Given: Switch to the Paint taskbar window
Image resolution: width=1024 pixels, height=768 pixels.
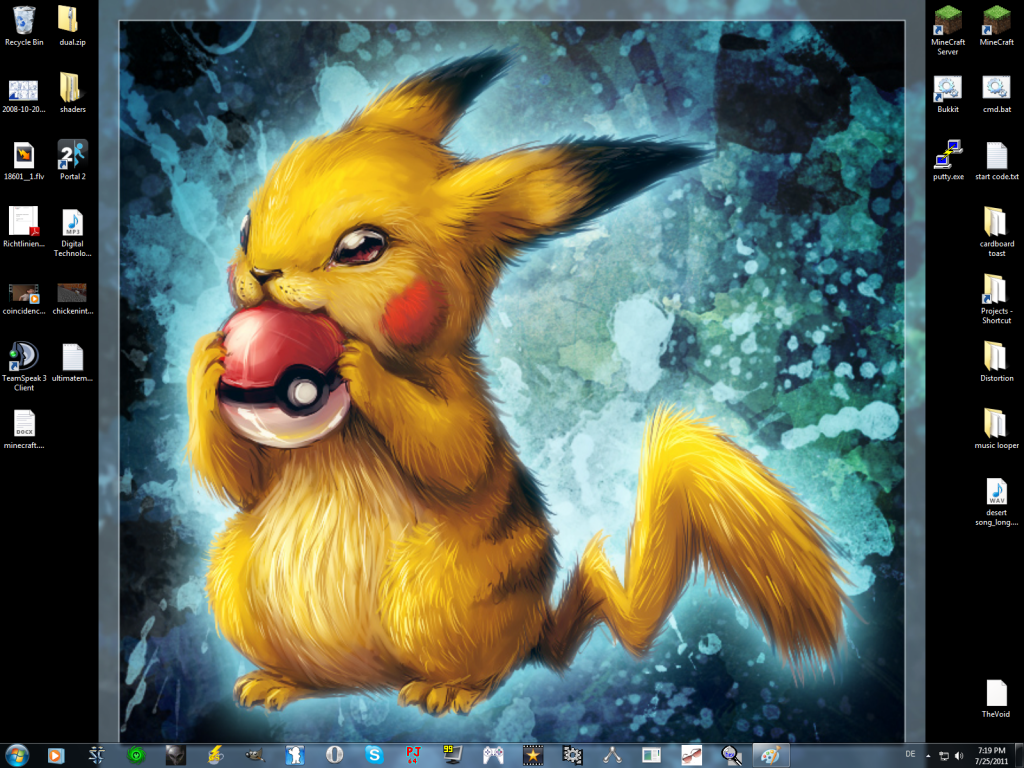Looking at the screenshot, I should [771, 756].
